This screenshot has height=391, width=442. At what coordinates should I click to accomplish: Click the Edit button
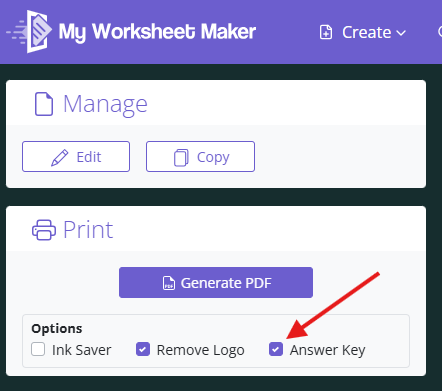tap(76, 157)
